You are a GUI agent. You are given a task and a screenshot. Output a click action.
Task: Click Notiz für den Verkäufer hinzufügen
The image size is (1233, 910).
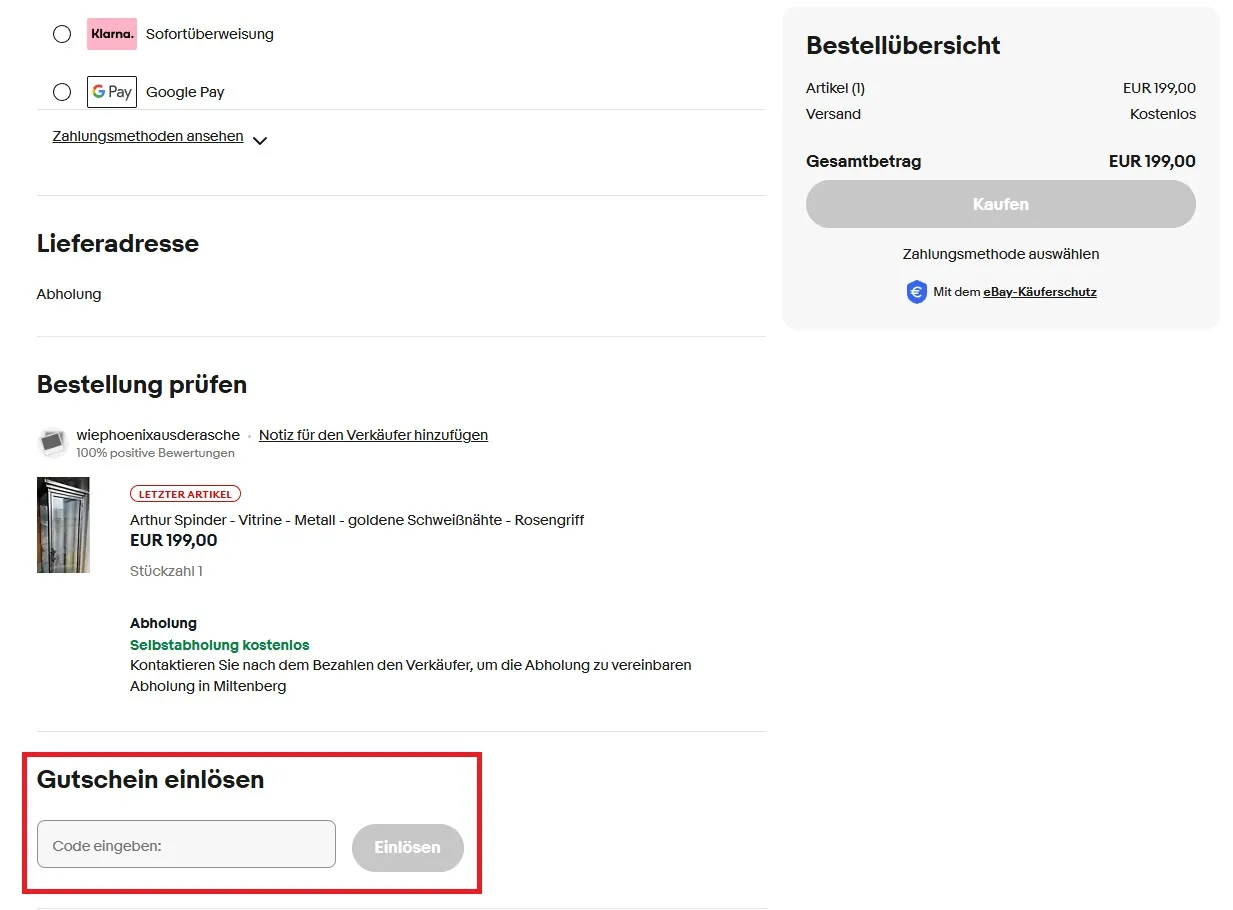click(373, 435)
